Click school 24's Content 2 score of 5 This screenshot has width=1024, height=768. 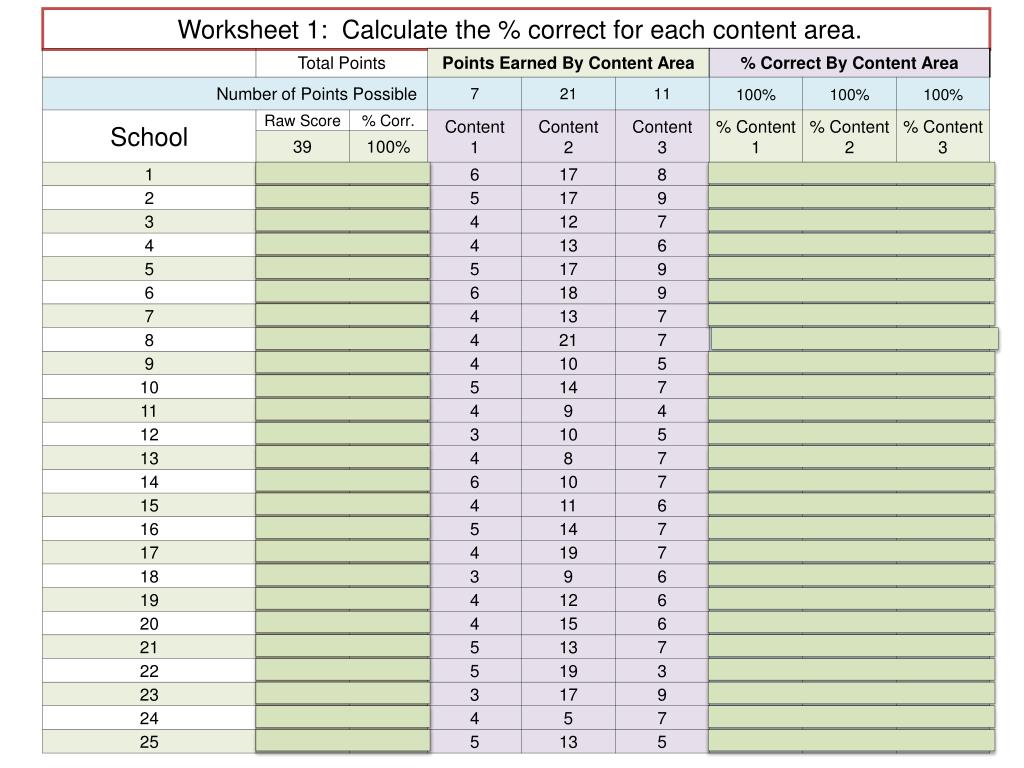coord(568,718)
